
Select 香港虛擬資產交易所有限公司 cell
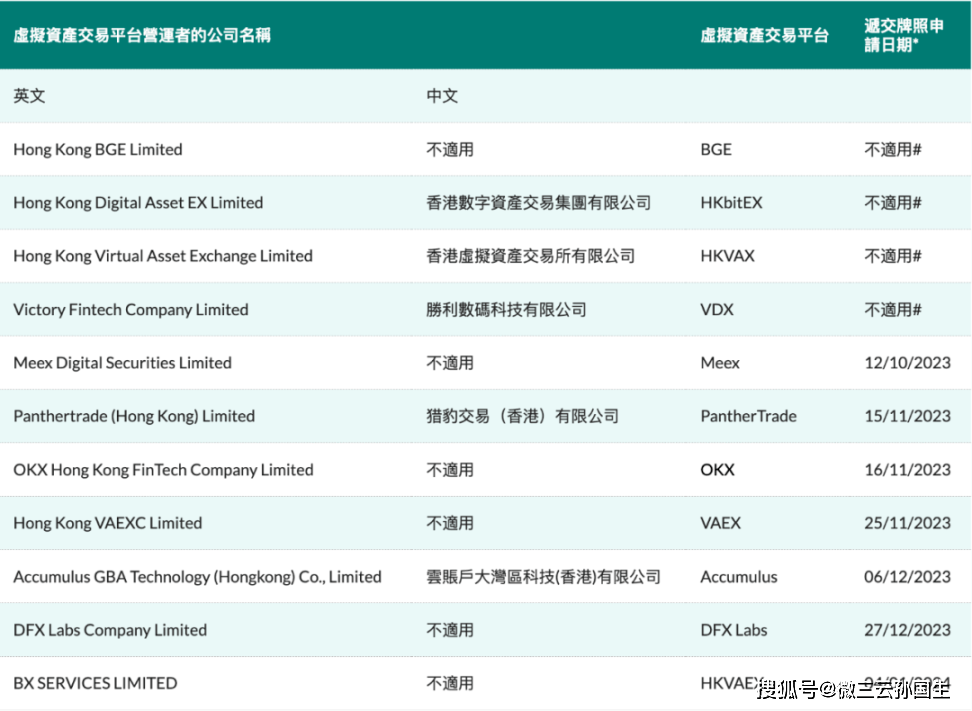pyautogui.click(x=528, y=255)
